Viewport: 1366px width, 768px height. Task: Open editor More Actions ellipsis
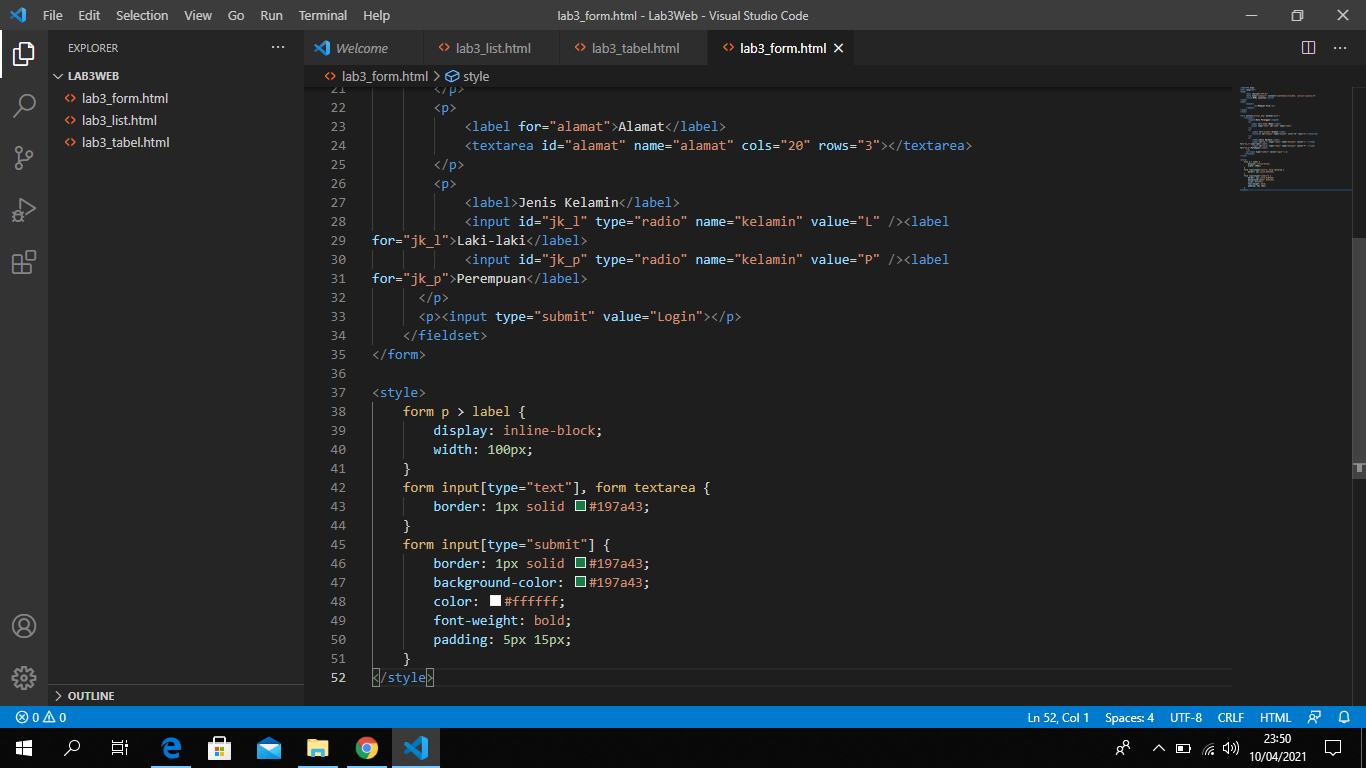click(1340, 48)
